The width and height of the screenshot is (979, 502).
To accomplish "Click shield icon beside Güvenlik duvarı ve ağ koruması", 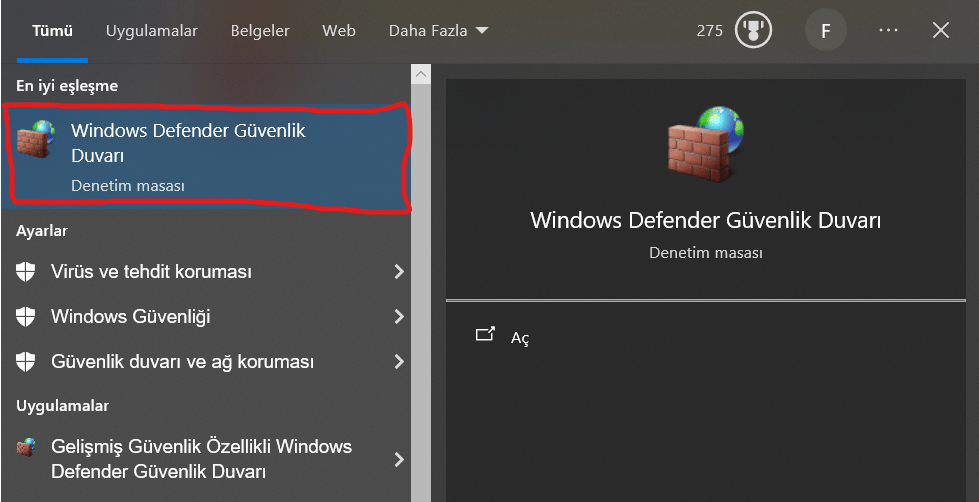I will click(26, 362).
